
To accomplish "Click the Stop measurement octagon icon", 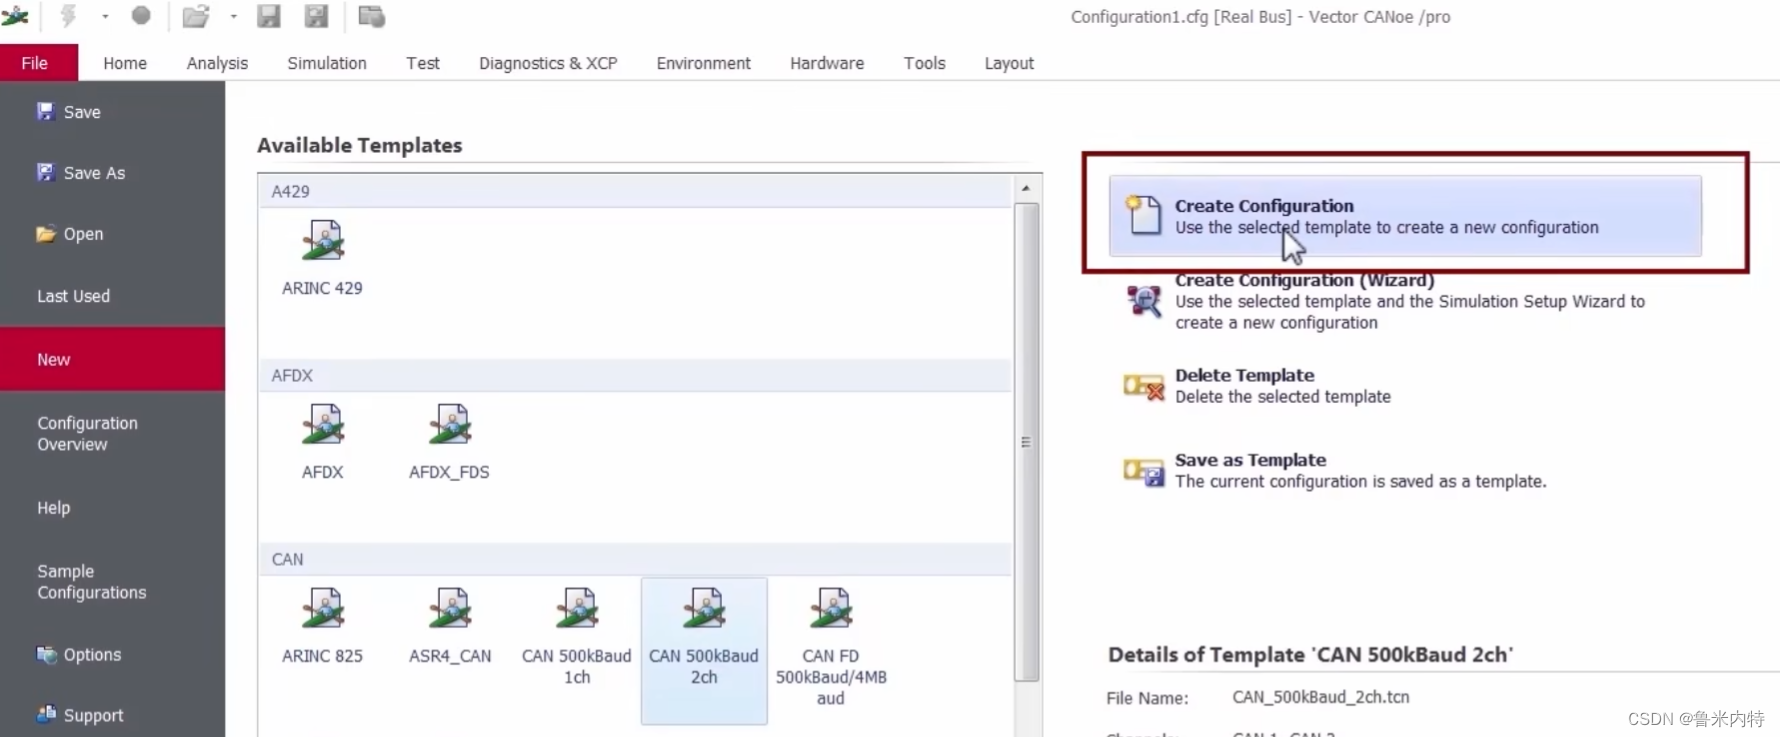I will pyautogui.click(x=141, y=15).
